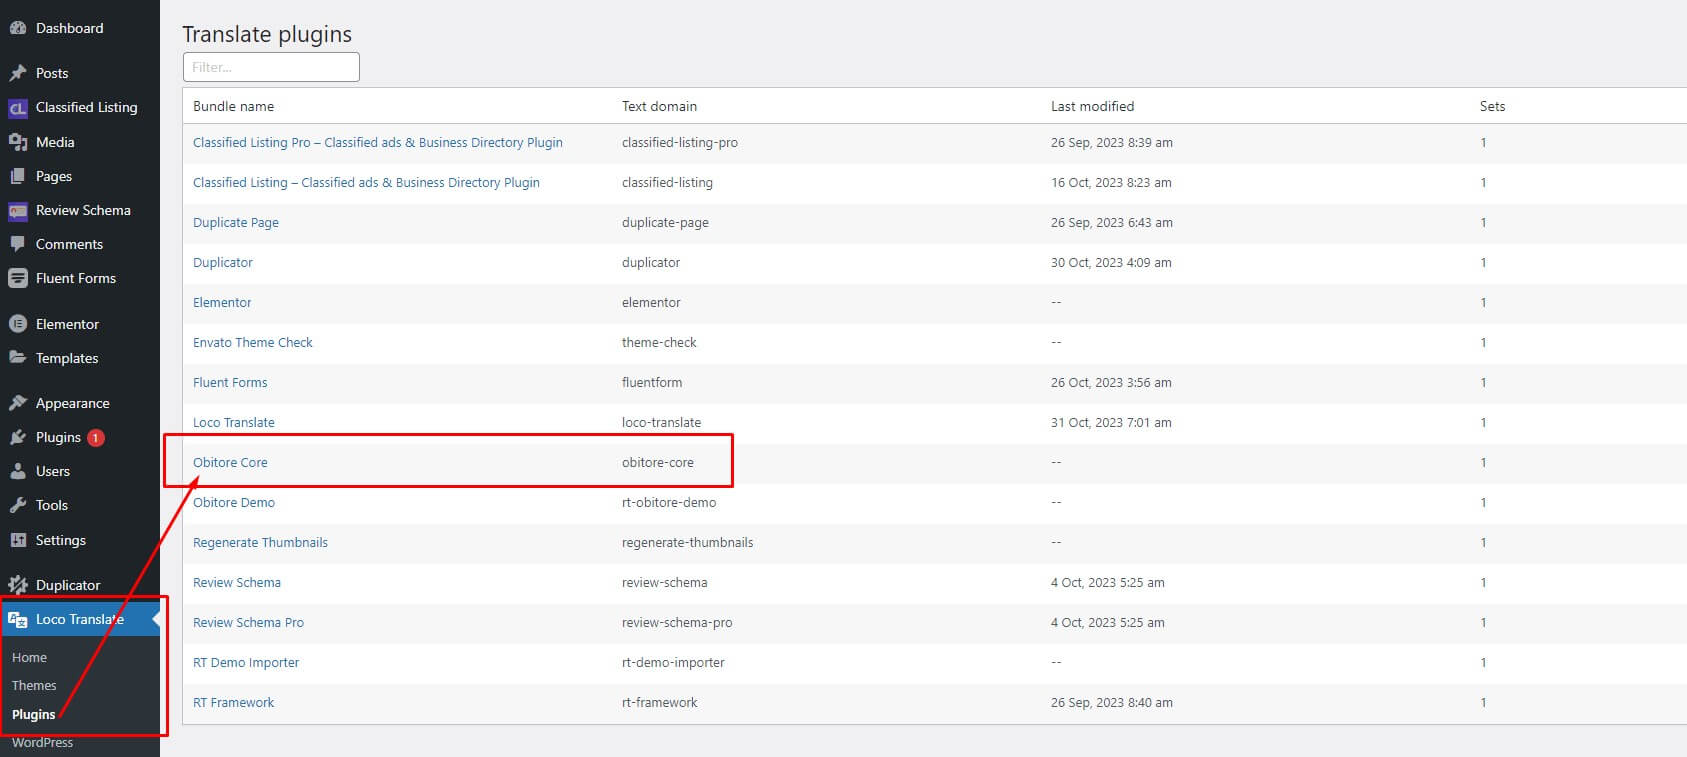Click the theme-check text domain cell
The image size is (1687, 757).
coord(659,342)
